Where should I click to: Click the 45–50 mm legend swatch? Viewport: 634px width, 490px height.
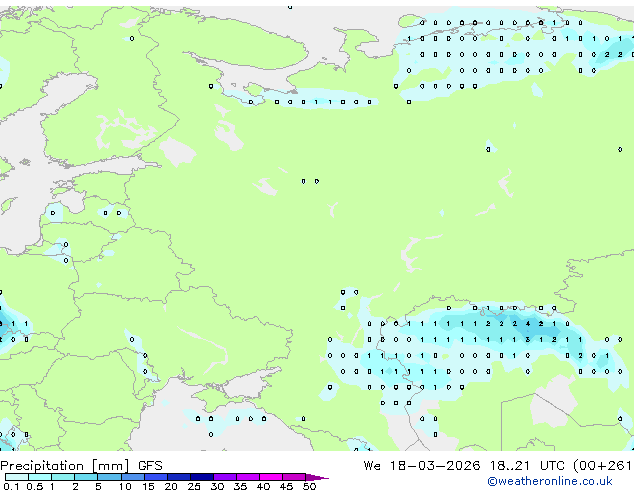click(x=294, y=477)
